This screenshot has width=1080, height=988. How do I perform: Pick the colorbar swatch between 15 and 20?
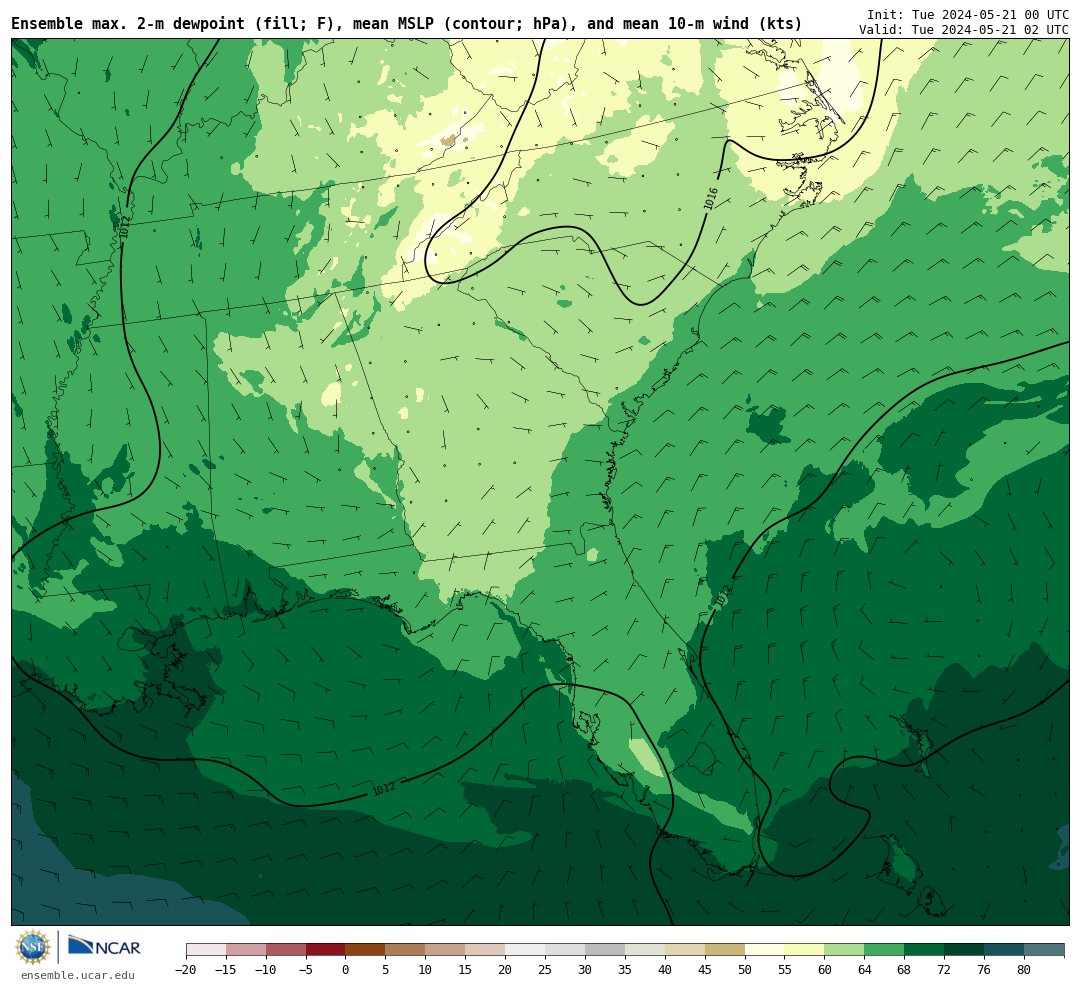point(485,950)
